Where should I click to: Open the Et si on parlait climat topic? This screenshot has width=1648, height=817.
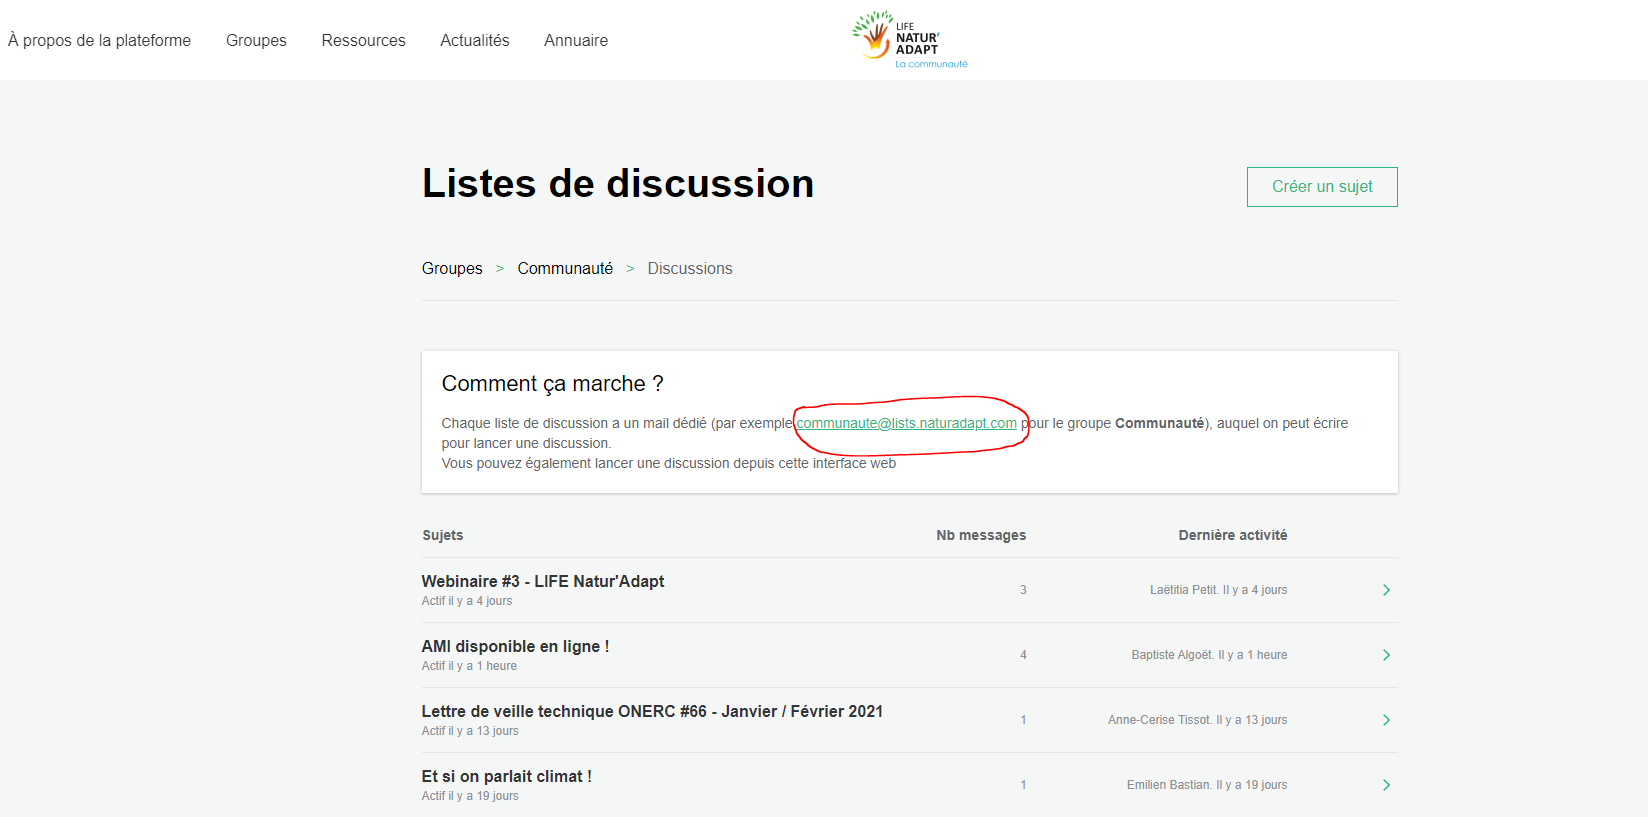pyautogui.click(x=506, y=776)
